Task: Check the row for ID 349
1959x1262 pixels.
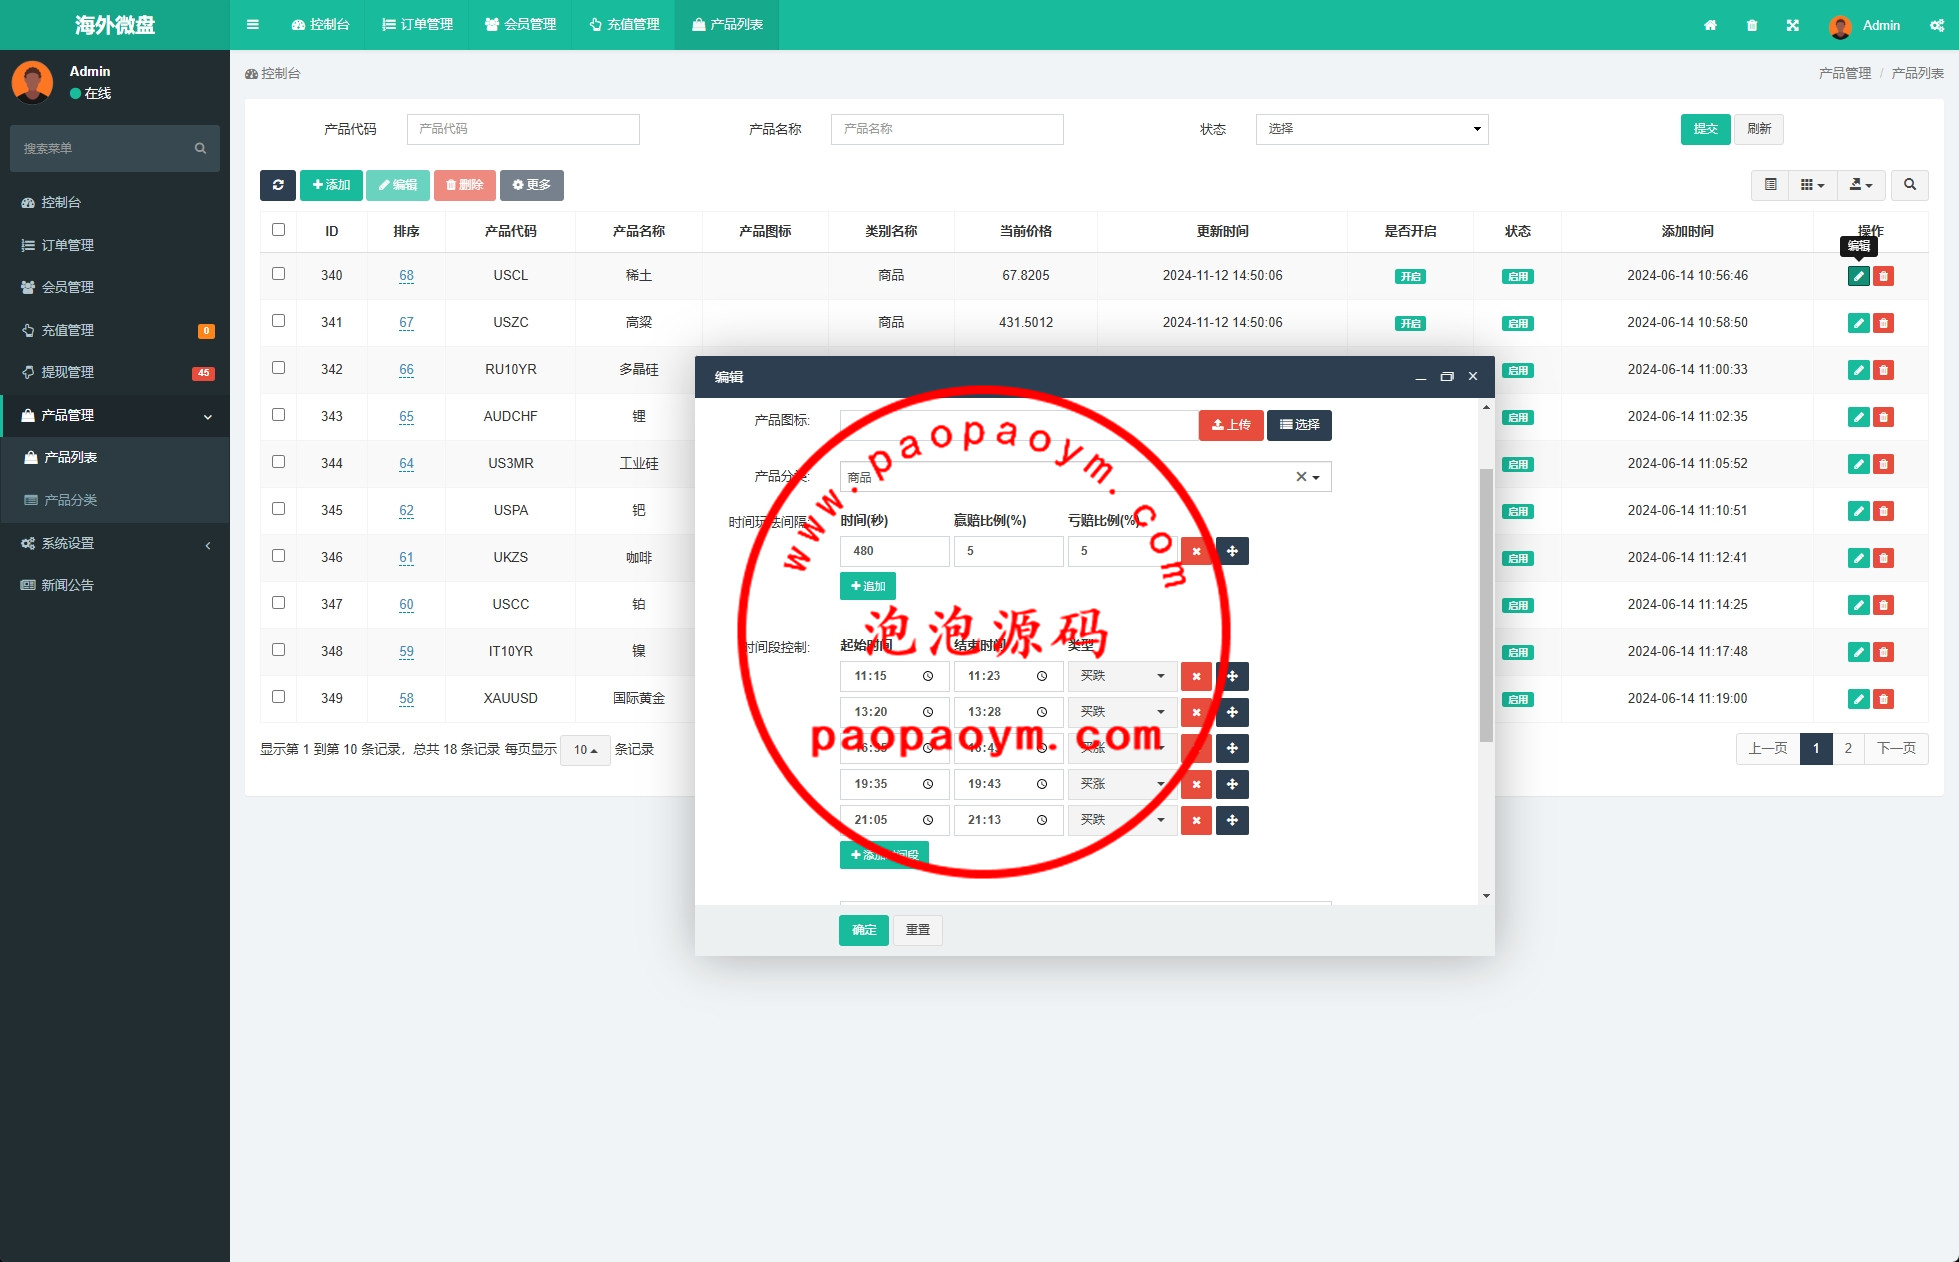Action: (278, 697)
